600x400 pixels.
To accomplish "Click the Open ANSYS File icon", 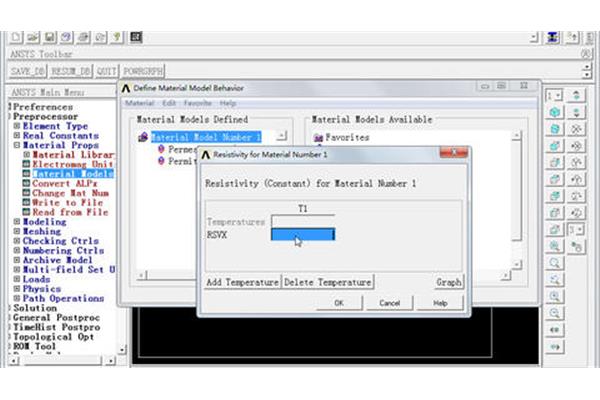I will click(33, 37).
